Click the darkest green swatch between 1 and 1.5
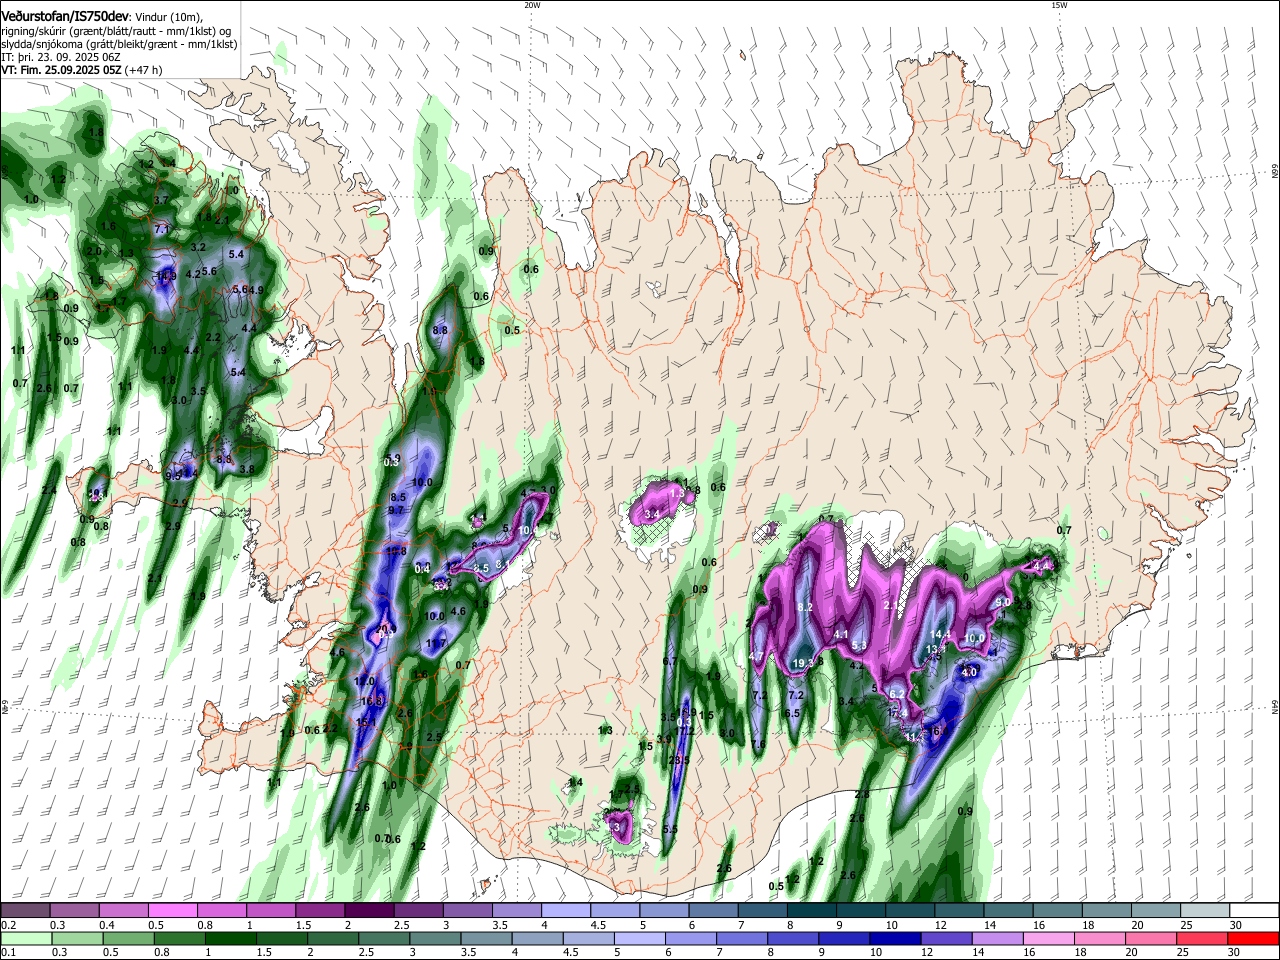The height and width of the screenshot is (960, 1280). [232, 938]
